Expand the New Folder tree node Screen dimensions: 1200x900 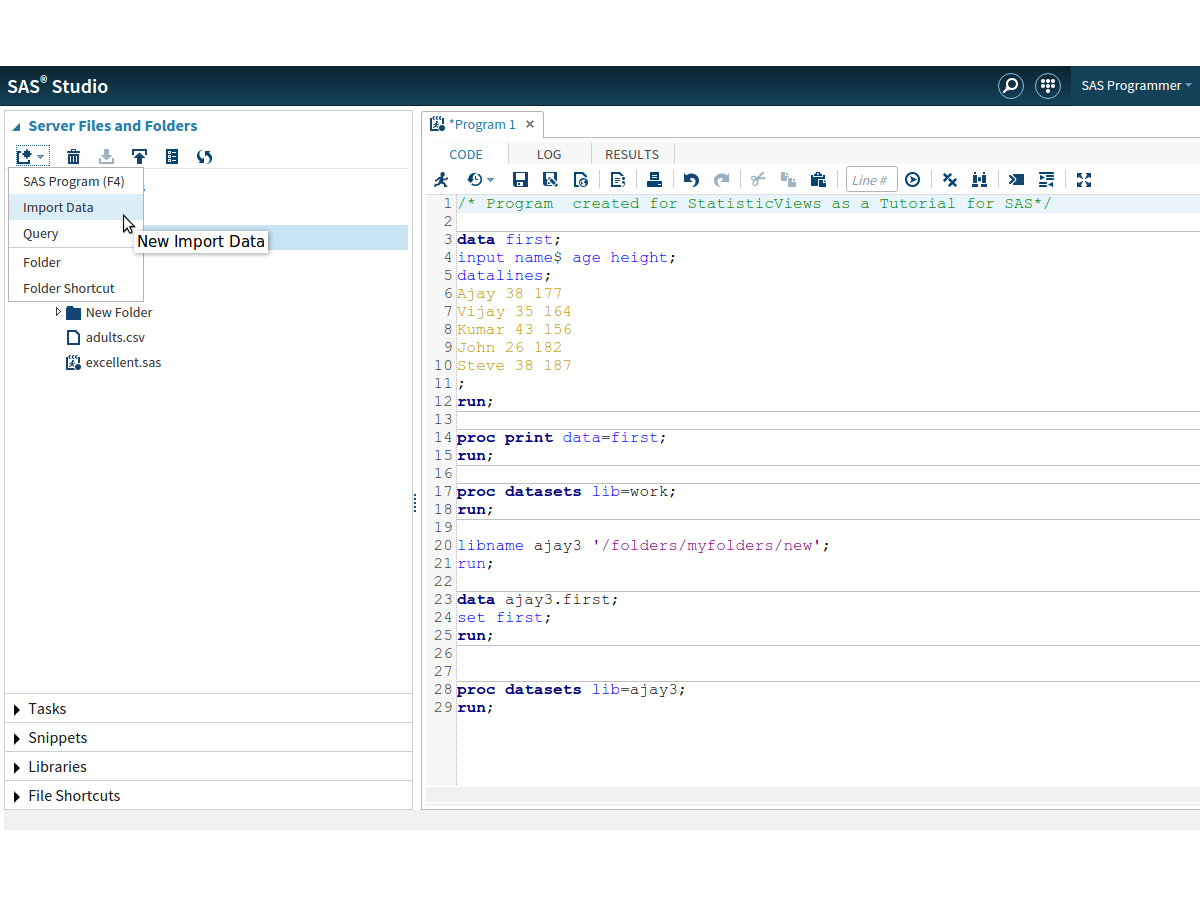pos(58,312)
